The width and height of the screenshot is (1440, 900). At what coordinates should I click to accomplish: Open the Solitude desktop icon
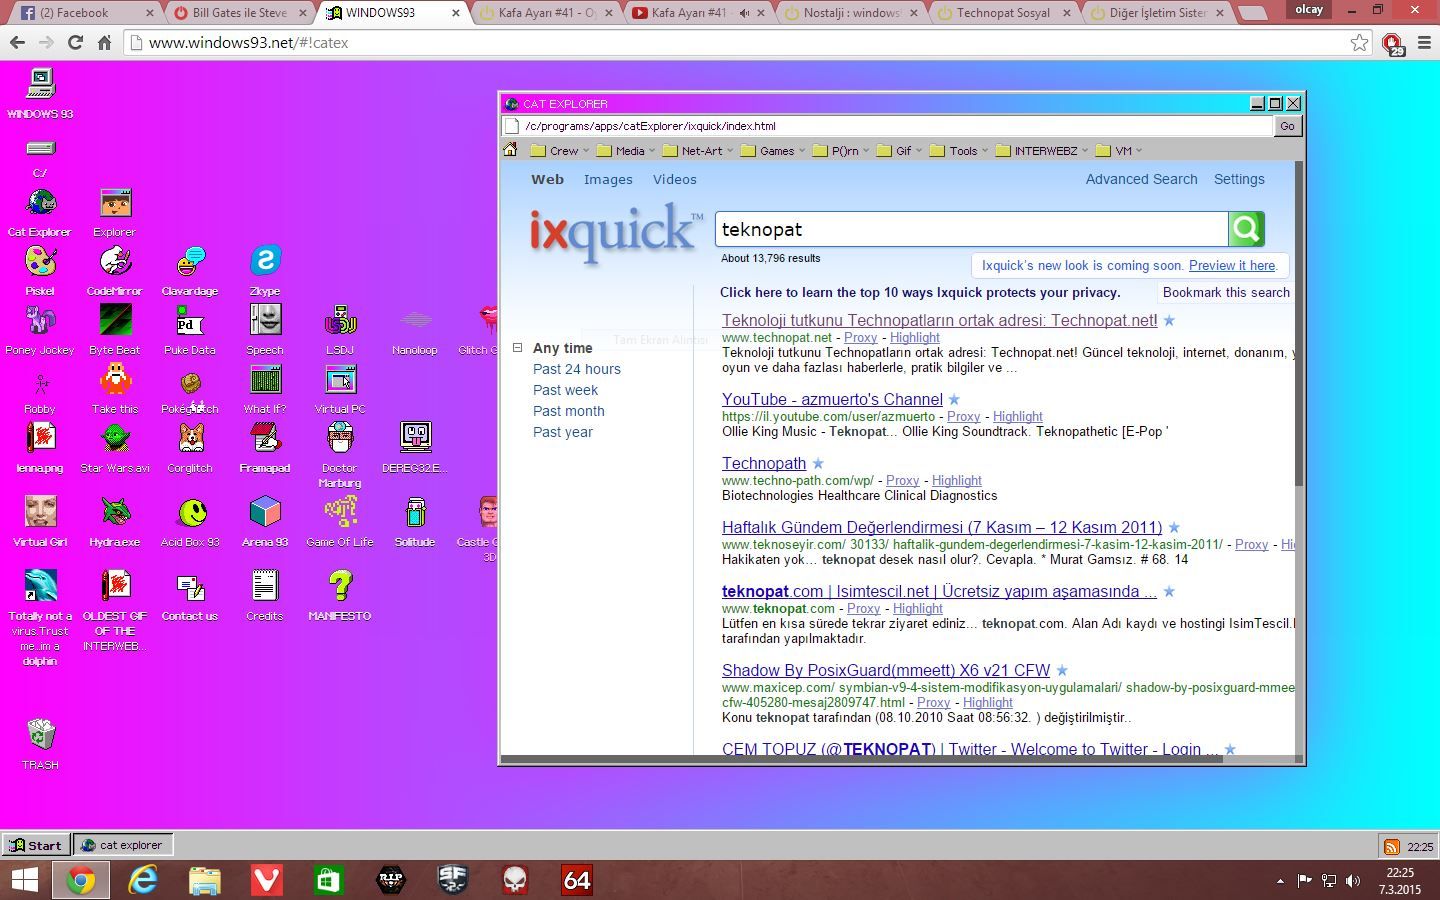pyautogui.click(x=415, y=522)
